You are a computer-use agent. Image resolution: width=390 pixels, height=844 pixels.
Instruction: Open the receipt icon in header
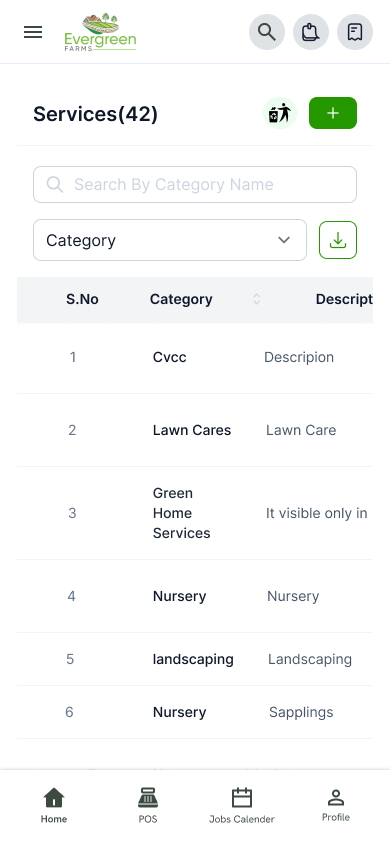355,32
